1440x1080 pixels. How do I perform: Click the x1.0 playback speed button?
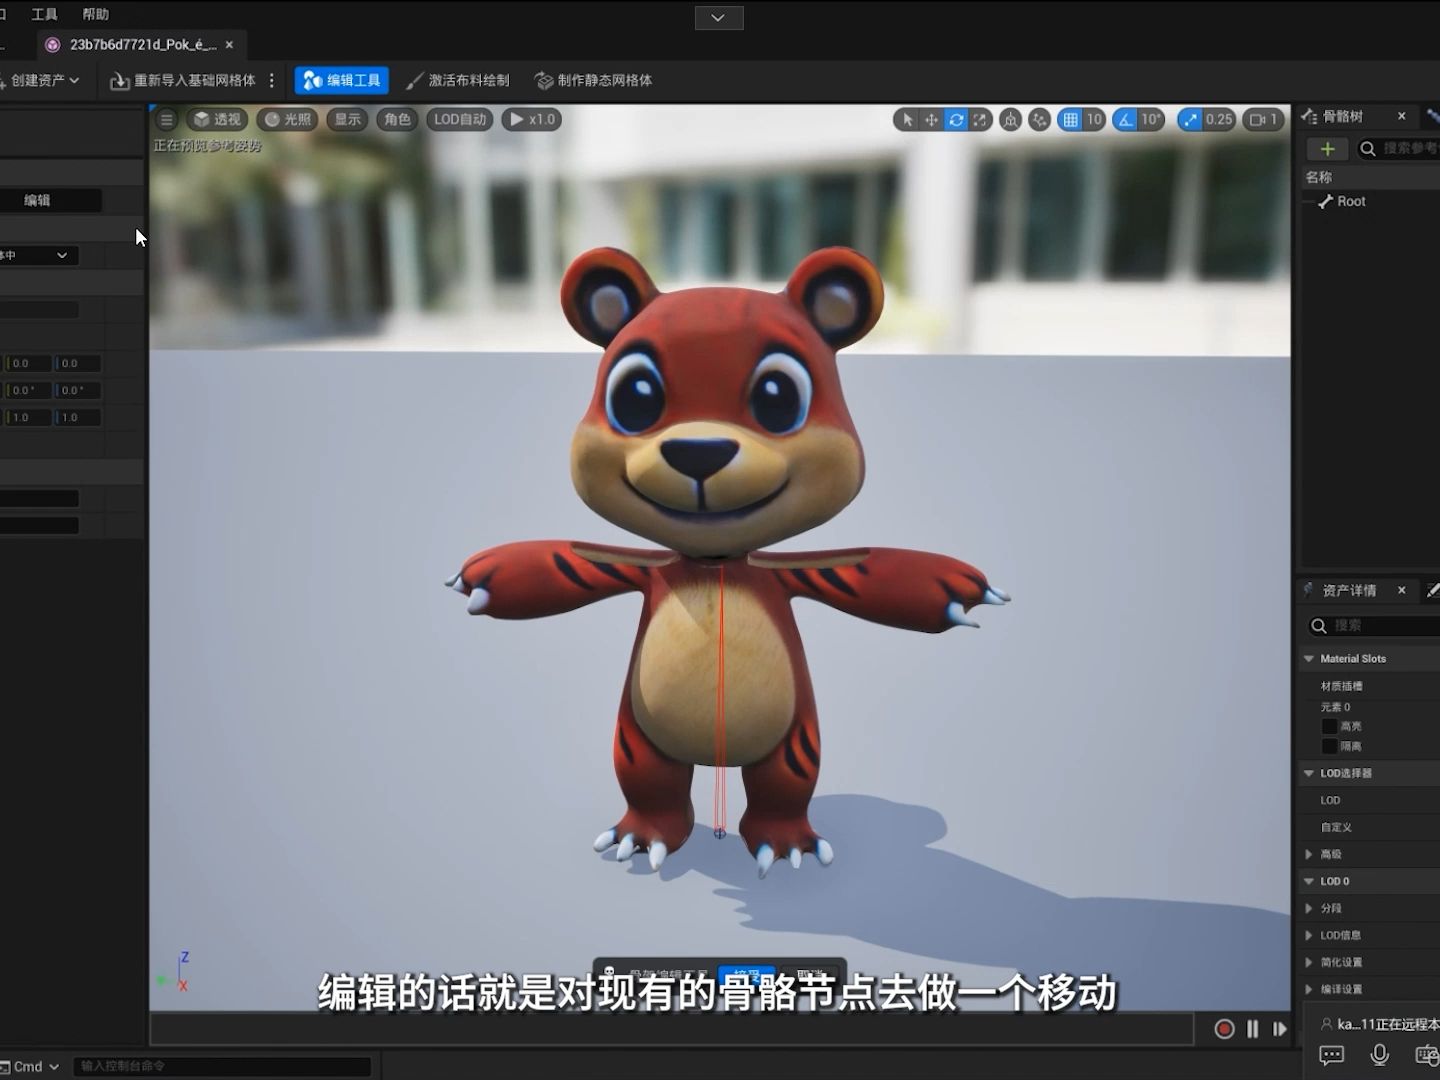coord(532,120)
